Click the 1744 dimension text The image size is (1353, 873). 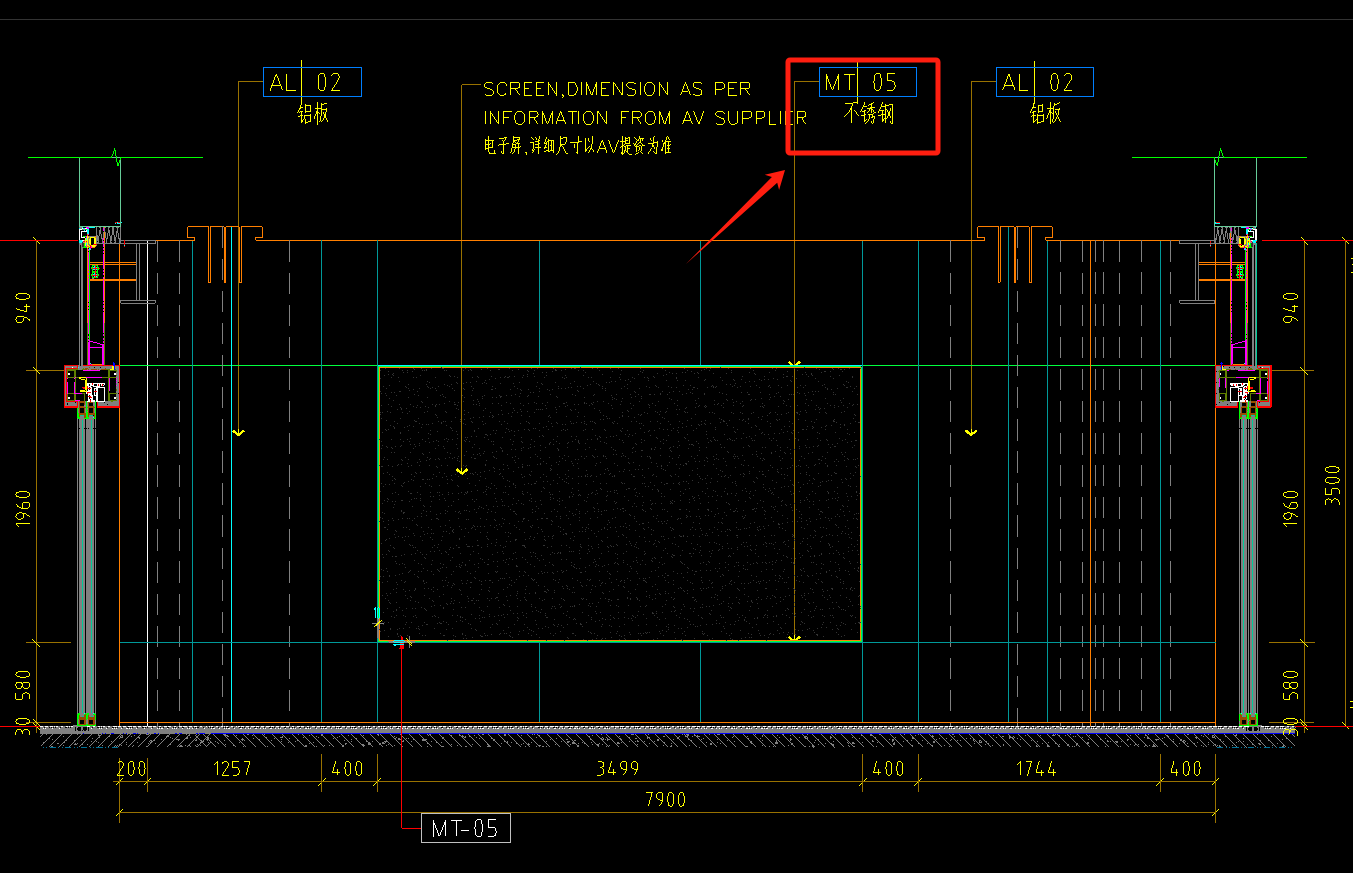[x=1036, y=768]
